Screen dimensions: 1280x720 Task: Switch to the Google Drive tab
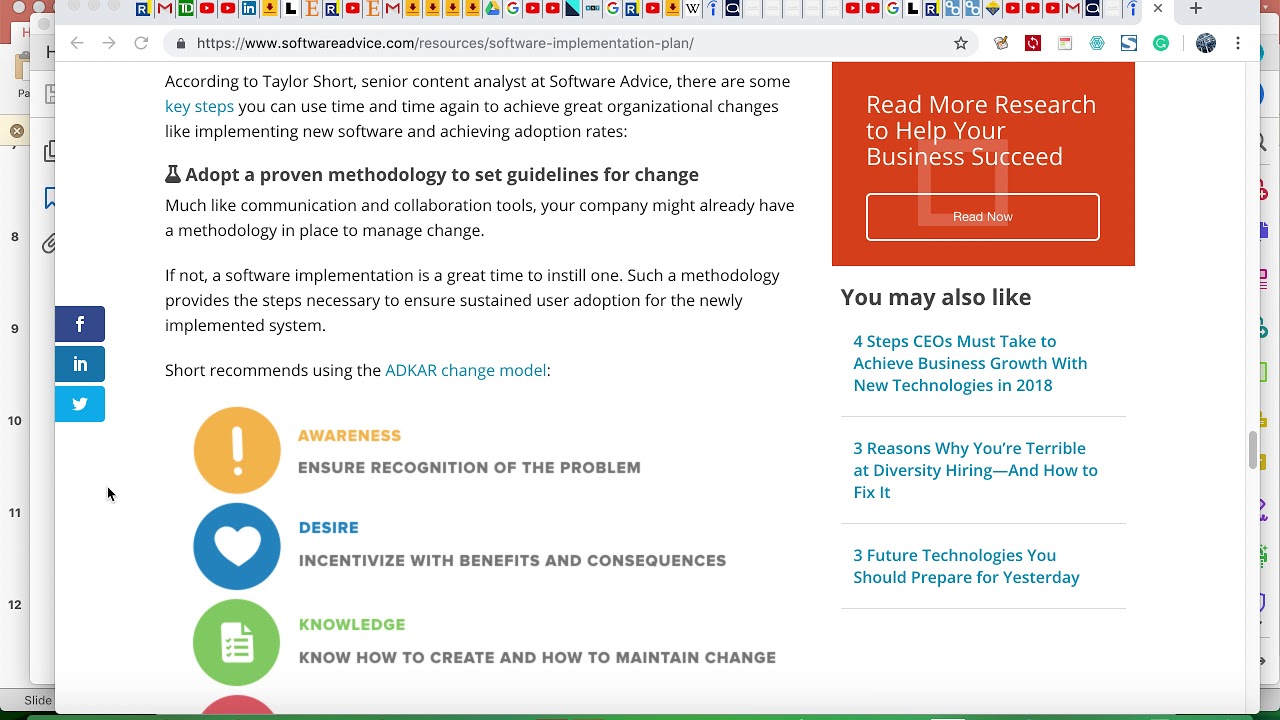click(x=492, y=9)
